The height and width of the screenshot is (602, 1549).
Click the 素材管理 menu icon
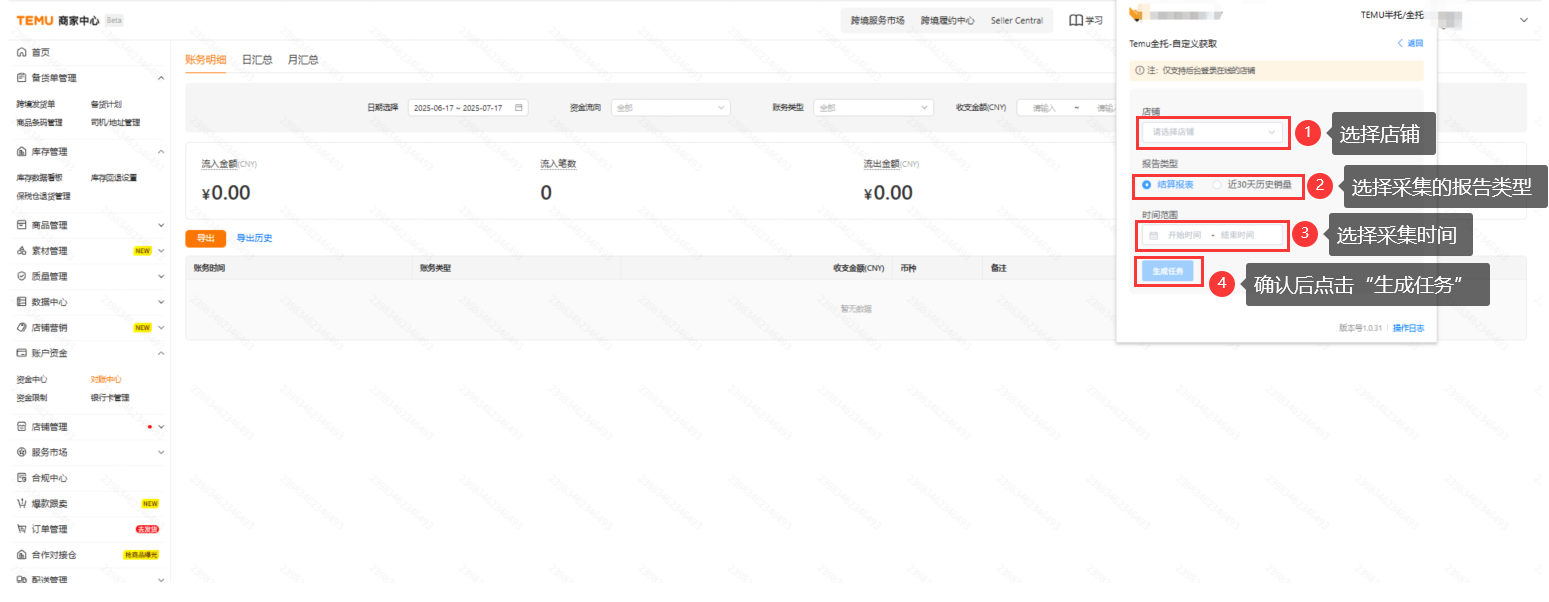21,251
